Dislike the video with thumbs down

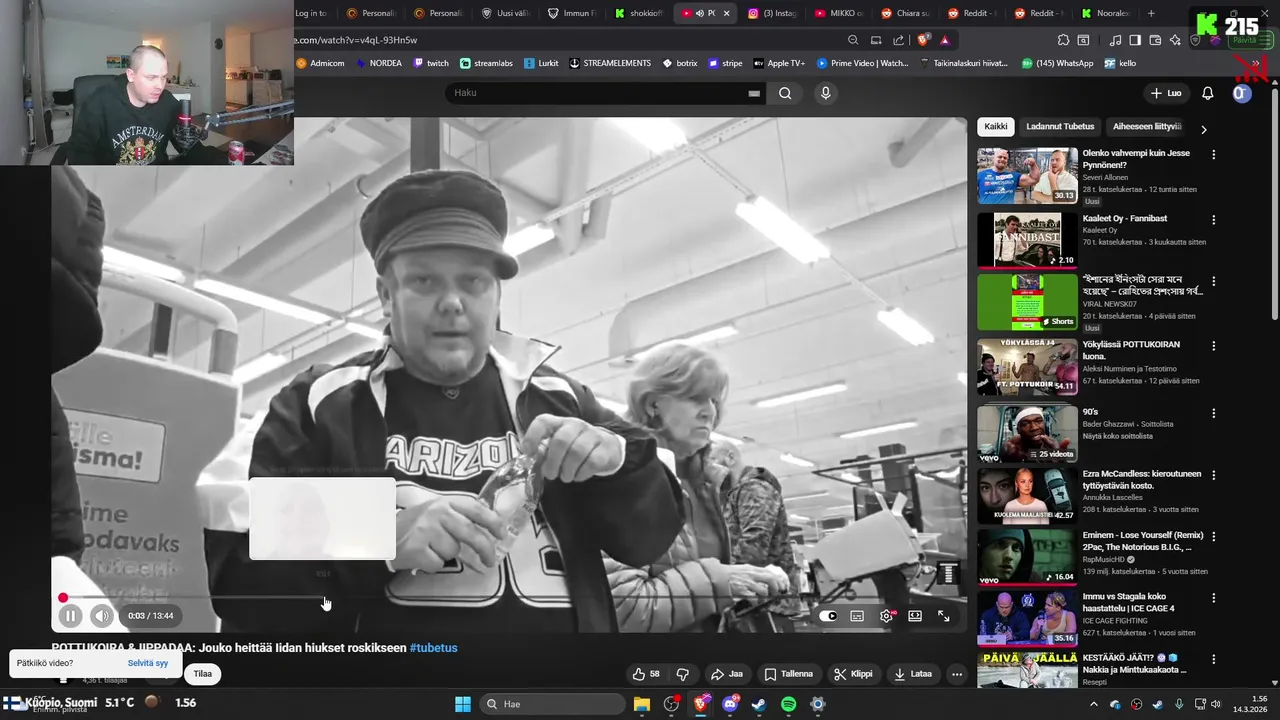683,674
